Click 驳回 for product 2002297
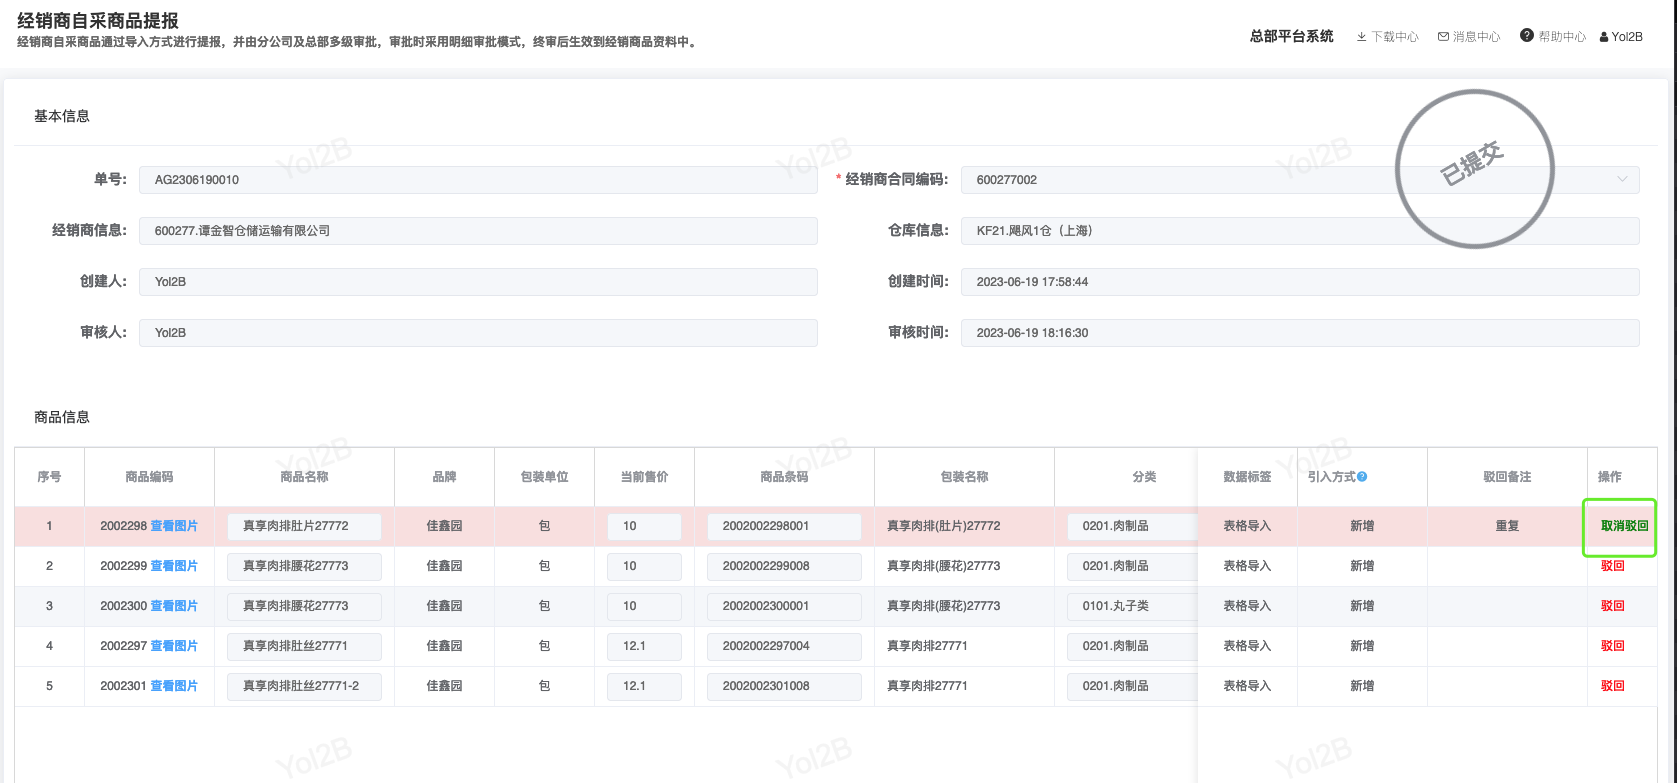Viewport: 1677px width, 783px height. [1612, 646]
